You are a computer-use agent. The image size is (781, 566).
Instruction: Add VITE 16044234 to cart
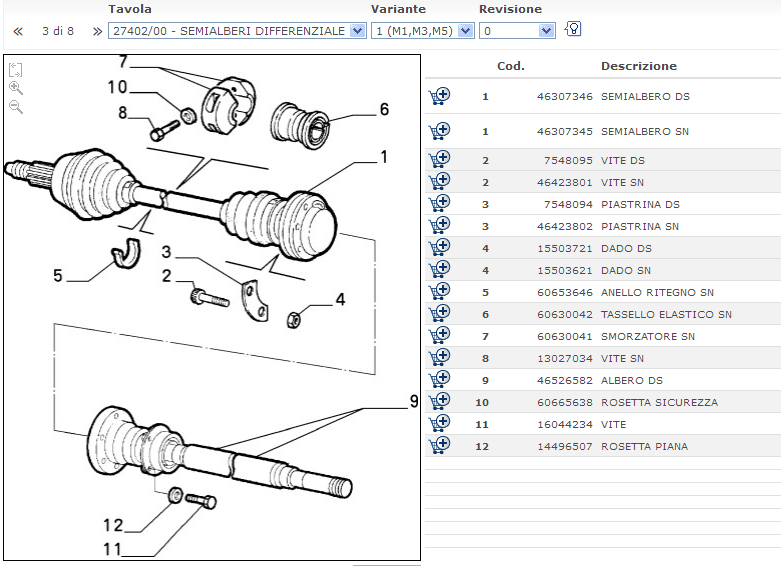tap(439, 424)
